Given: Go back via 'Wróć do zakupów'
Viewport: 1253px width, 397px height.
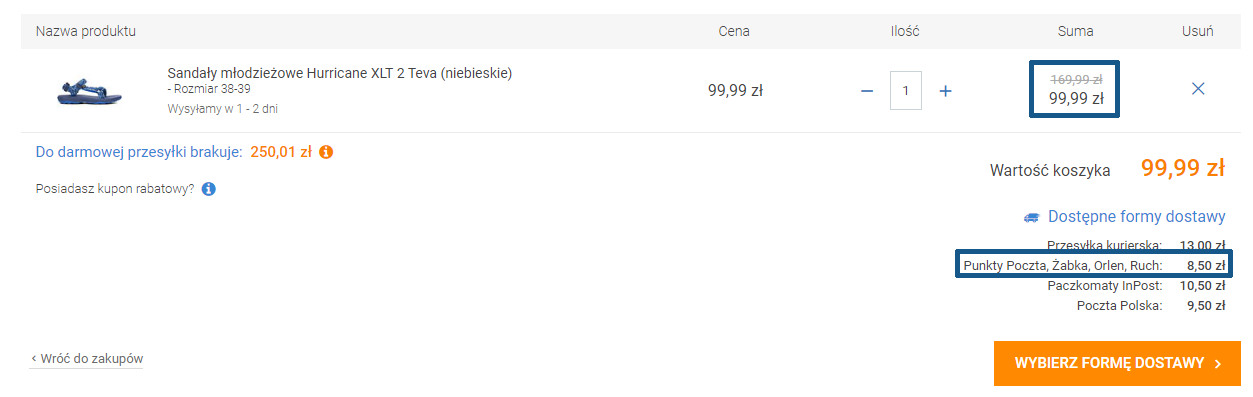Looking at the screenshot, I should click(x=86, y=358).
